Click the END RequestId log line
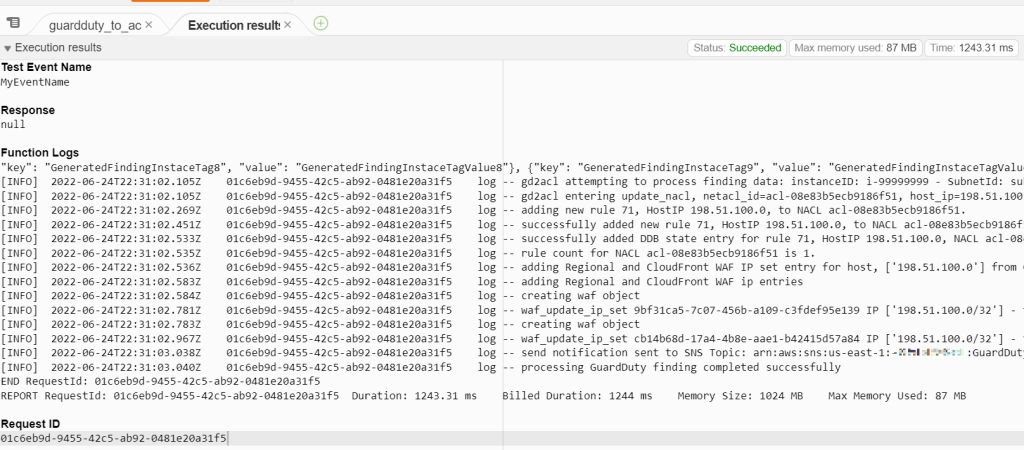Screen dimensions: 1024x450 pos(161,381)
